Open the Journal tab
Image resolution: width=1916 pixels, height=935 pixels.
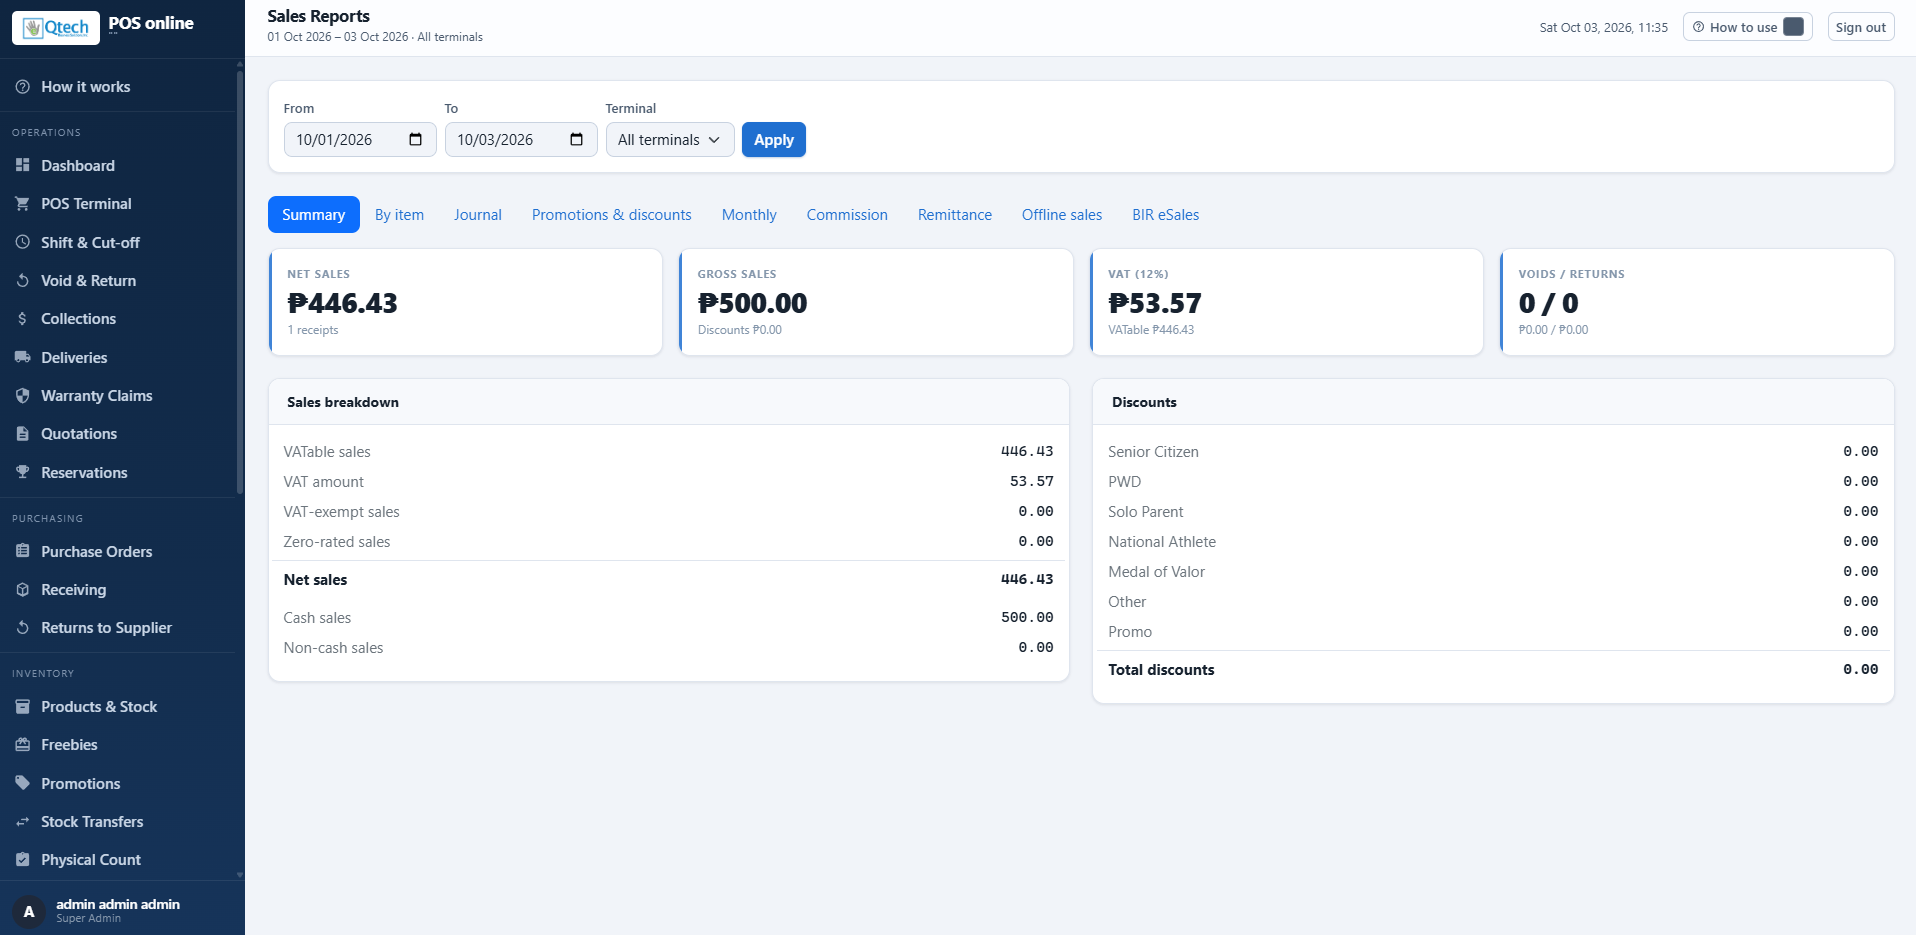[x=478, y=215]
